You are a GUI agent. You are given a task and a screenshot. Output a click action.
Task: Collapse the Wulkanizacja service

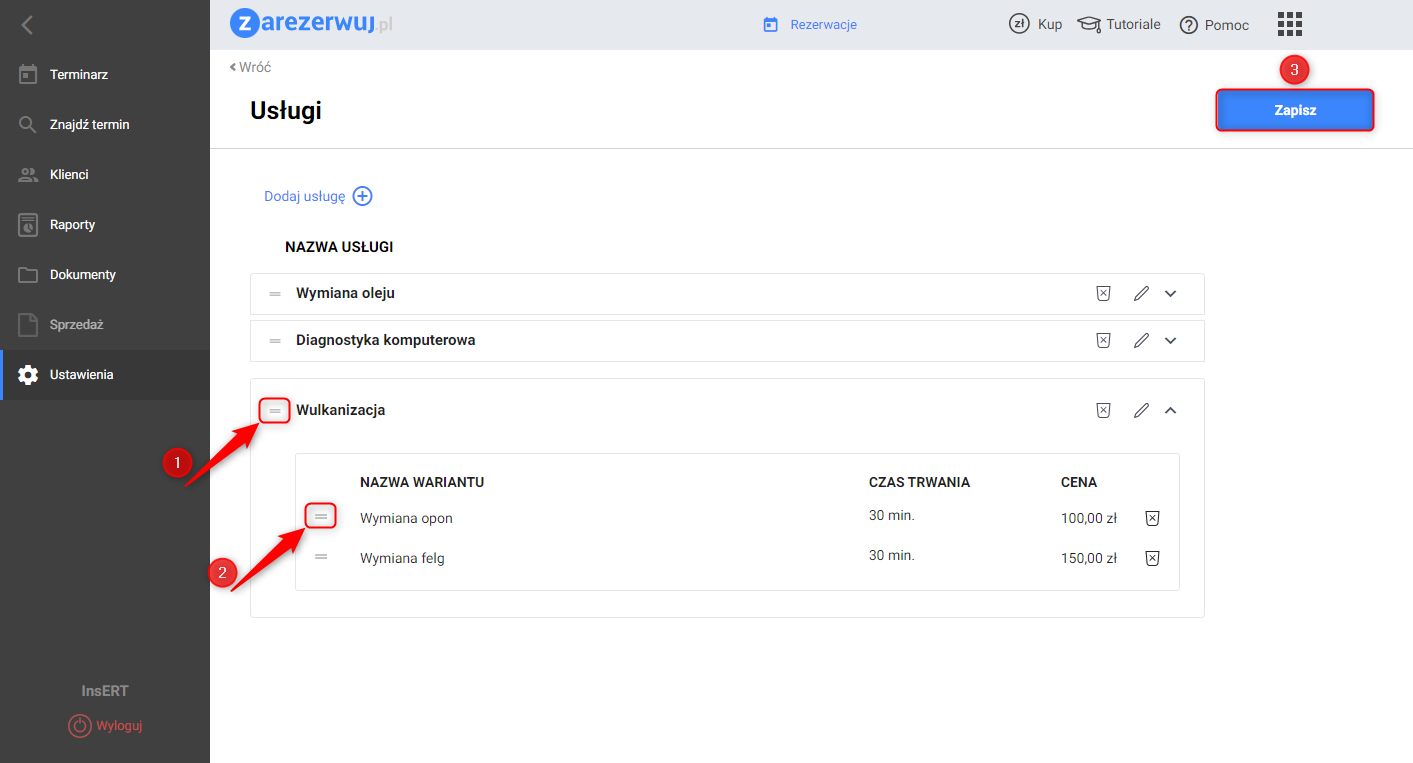(1171, 410)
